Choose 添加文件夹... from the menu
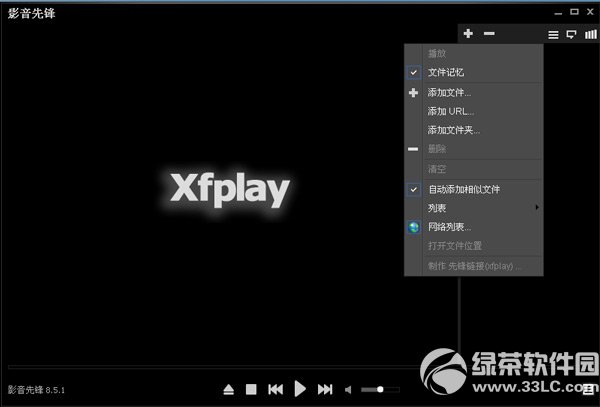Viewport: 600px width, 407px height. tap(454, 130)
